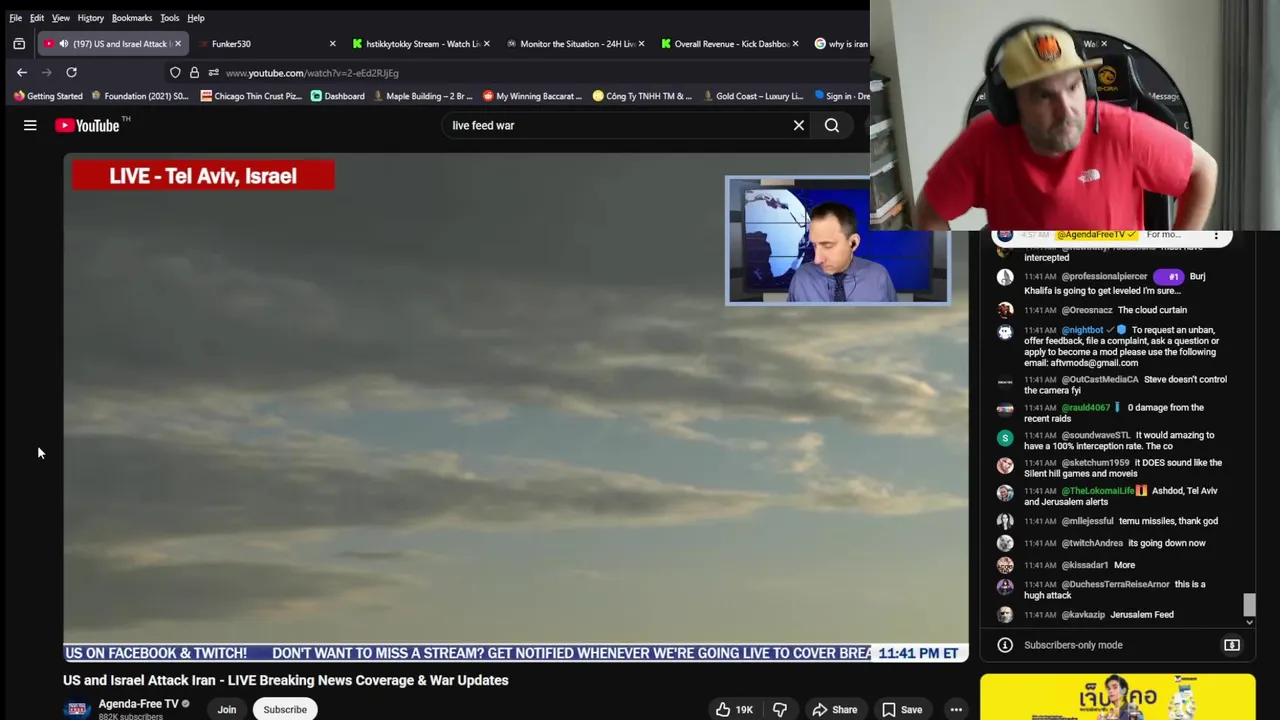The image size is (1280, 720).
Task: Switch to the Funker530 tab
Action: tap(265, 44)
